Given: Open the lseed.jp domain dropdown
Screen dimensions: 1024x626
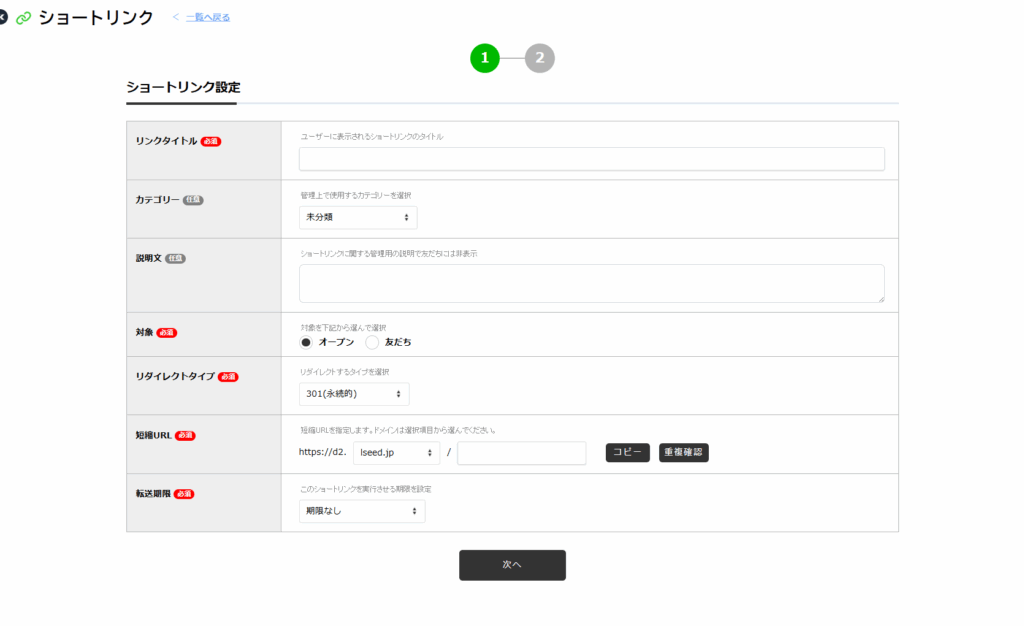Looking at the screenshot, I should click(396, 453).
